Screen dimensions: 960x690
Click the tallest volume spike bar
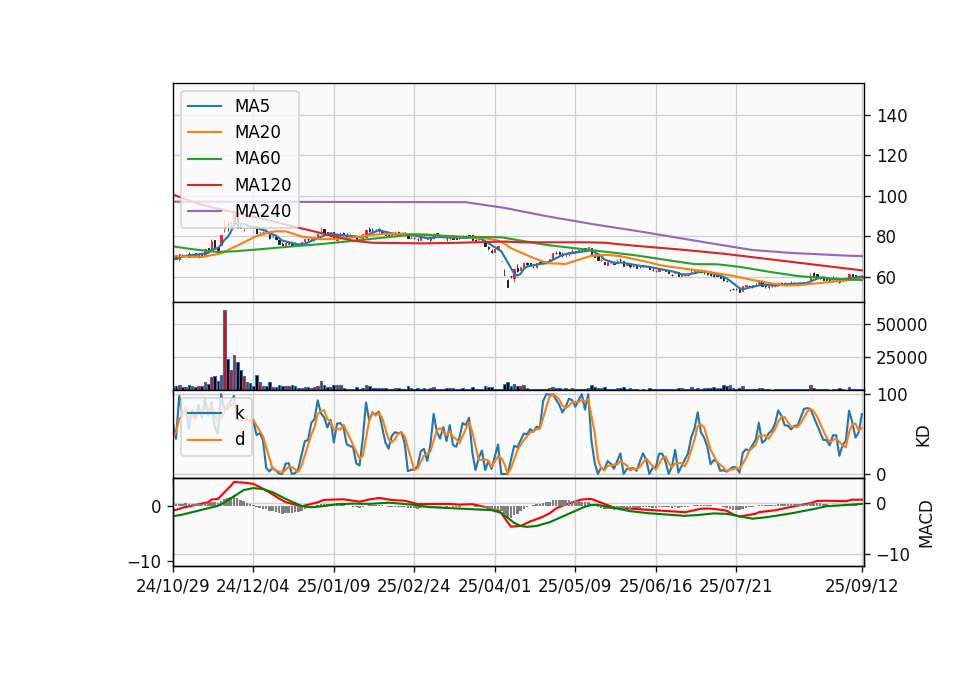225,350
